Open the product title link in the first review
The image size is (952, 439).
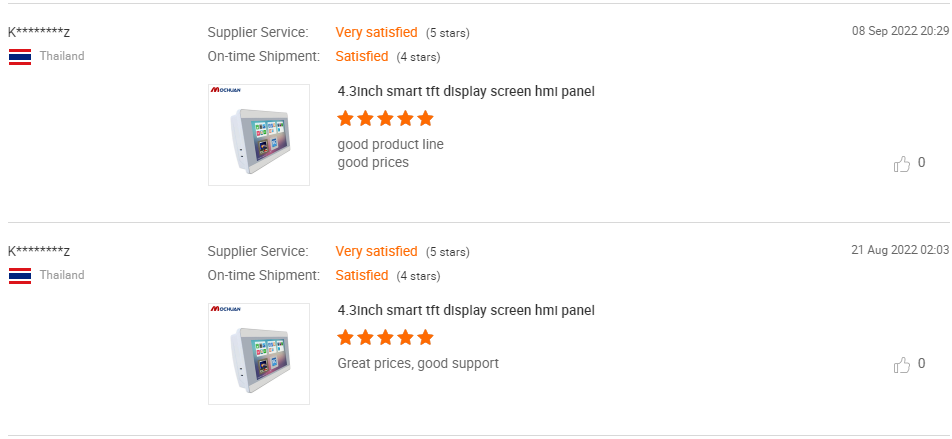click(466, 92)
